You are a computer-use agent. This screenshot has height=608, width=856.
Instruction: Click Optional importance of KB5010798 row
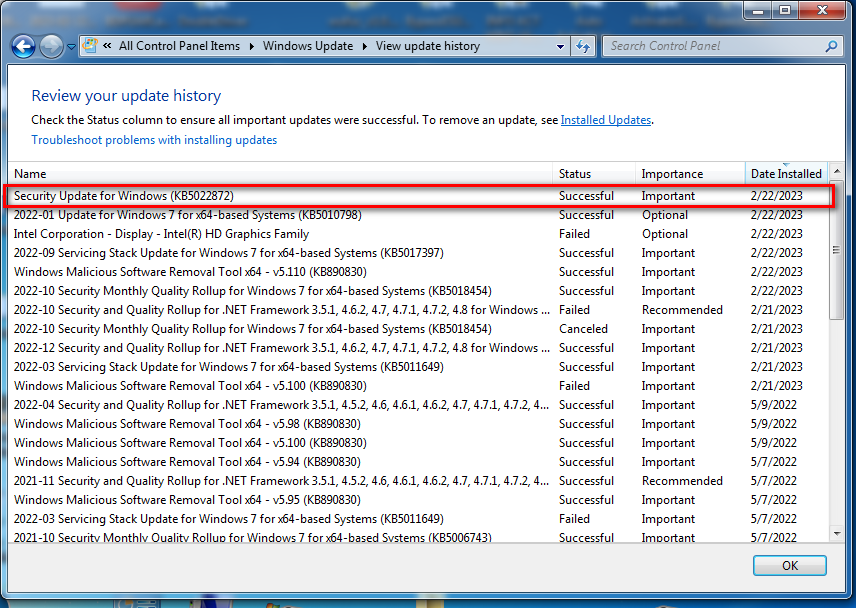coord(665,215)
